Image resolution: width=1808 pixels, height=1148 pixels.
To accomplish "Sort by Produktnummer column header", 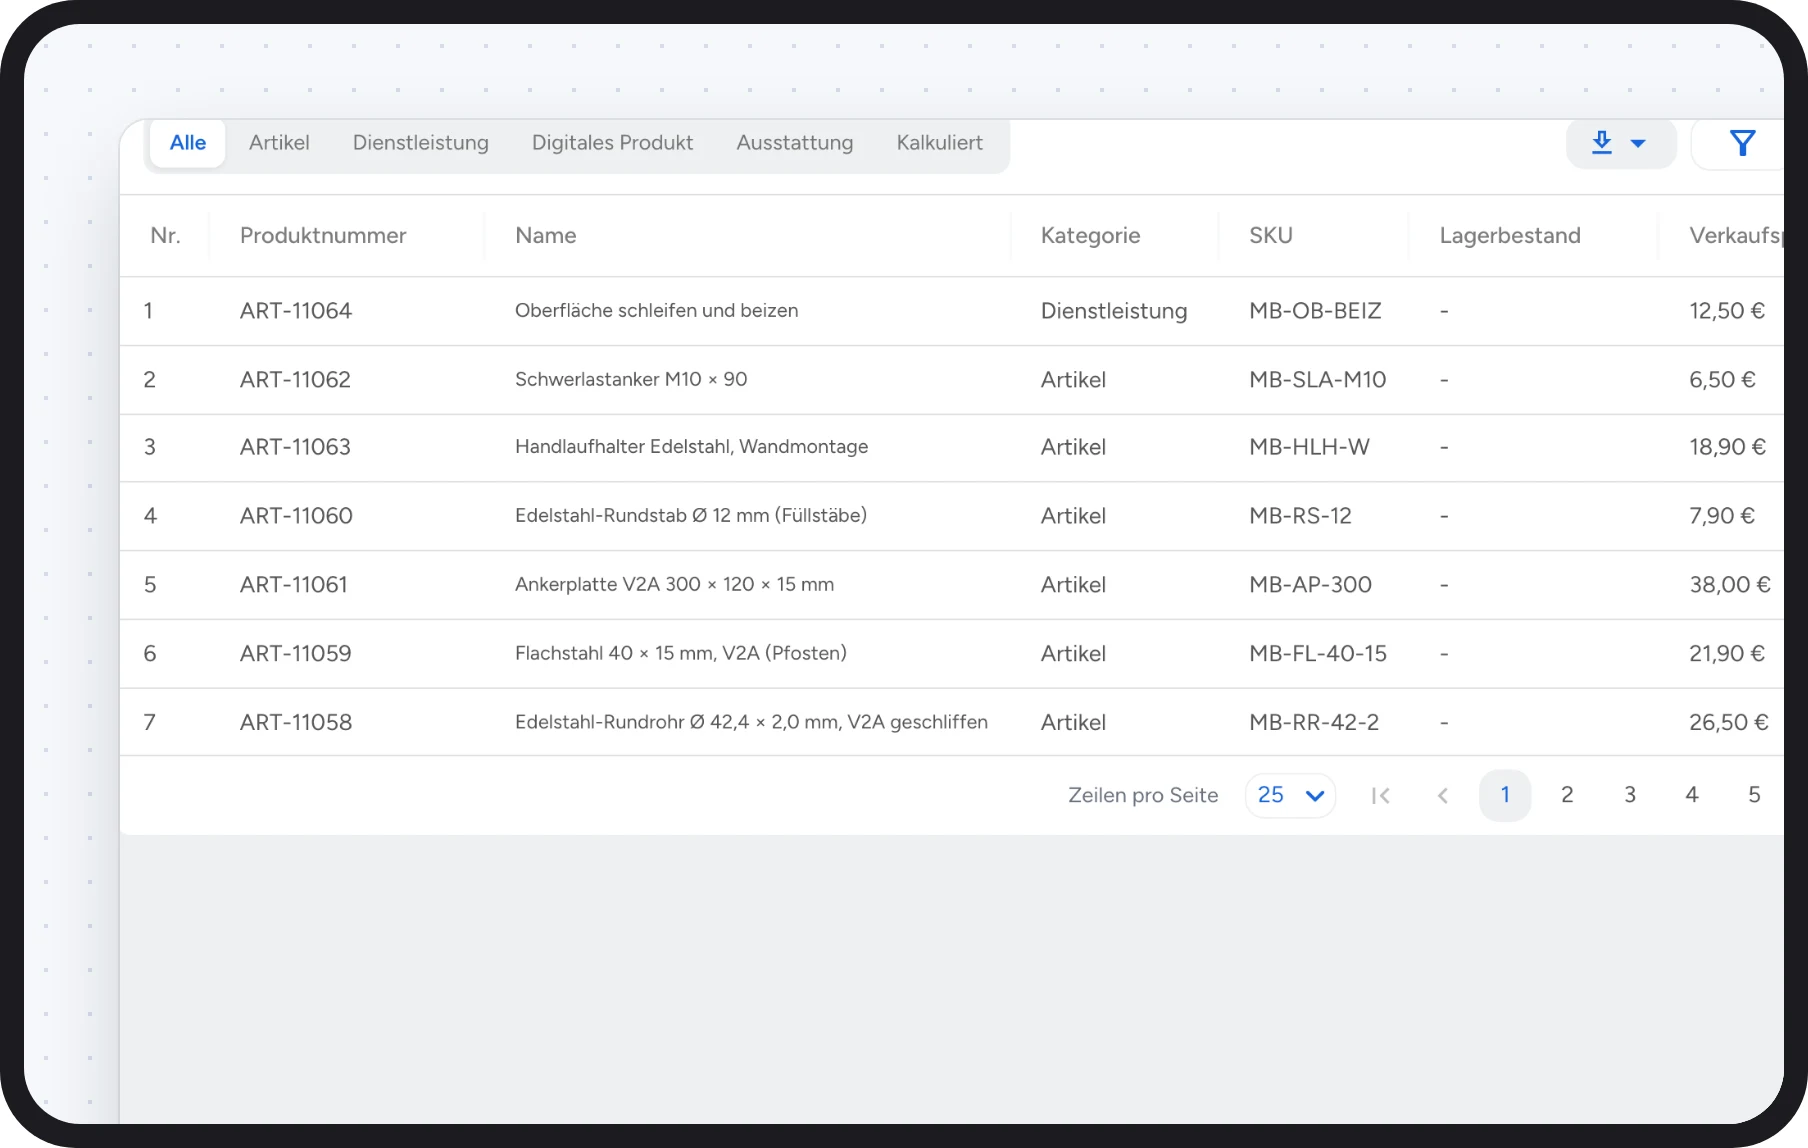I will 323,236.
